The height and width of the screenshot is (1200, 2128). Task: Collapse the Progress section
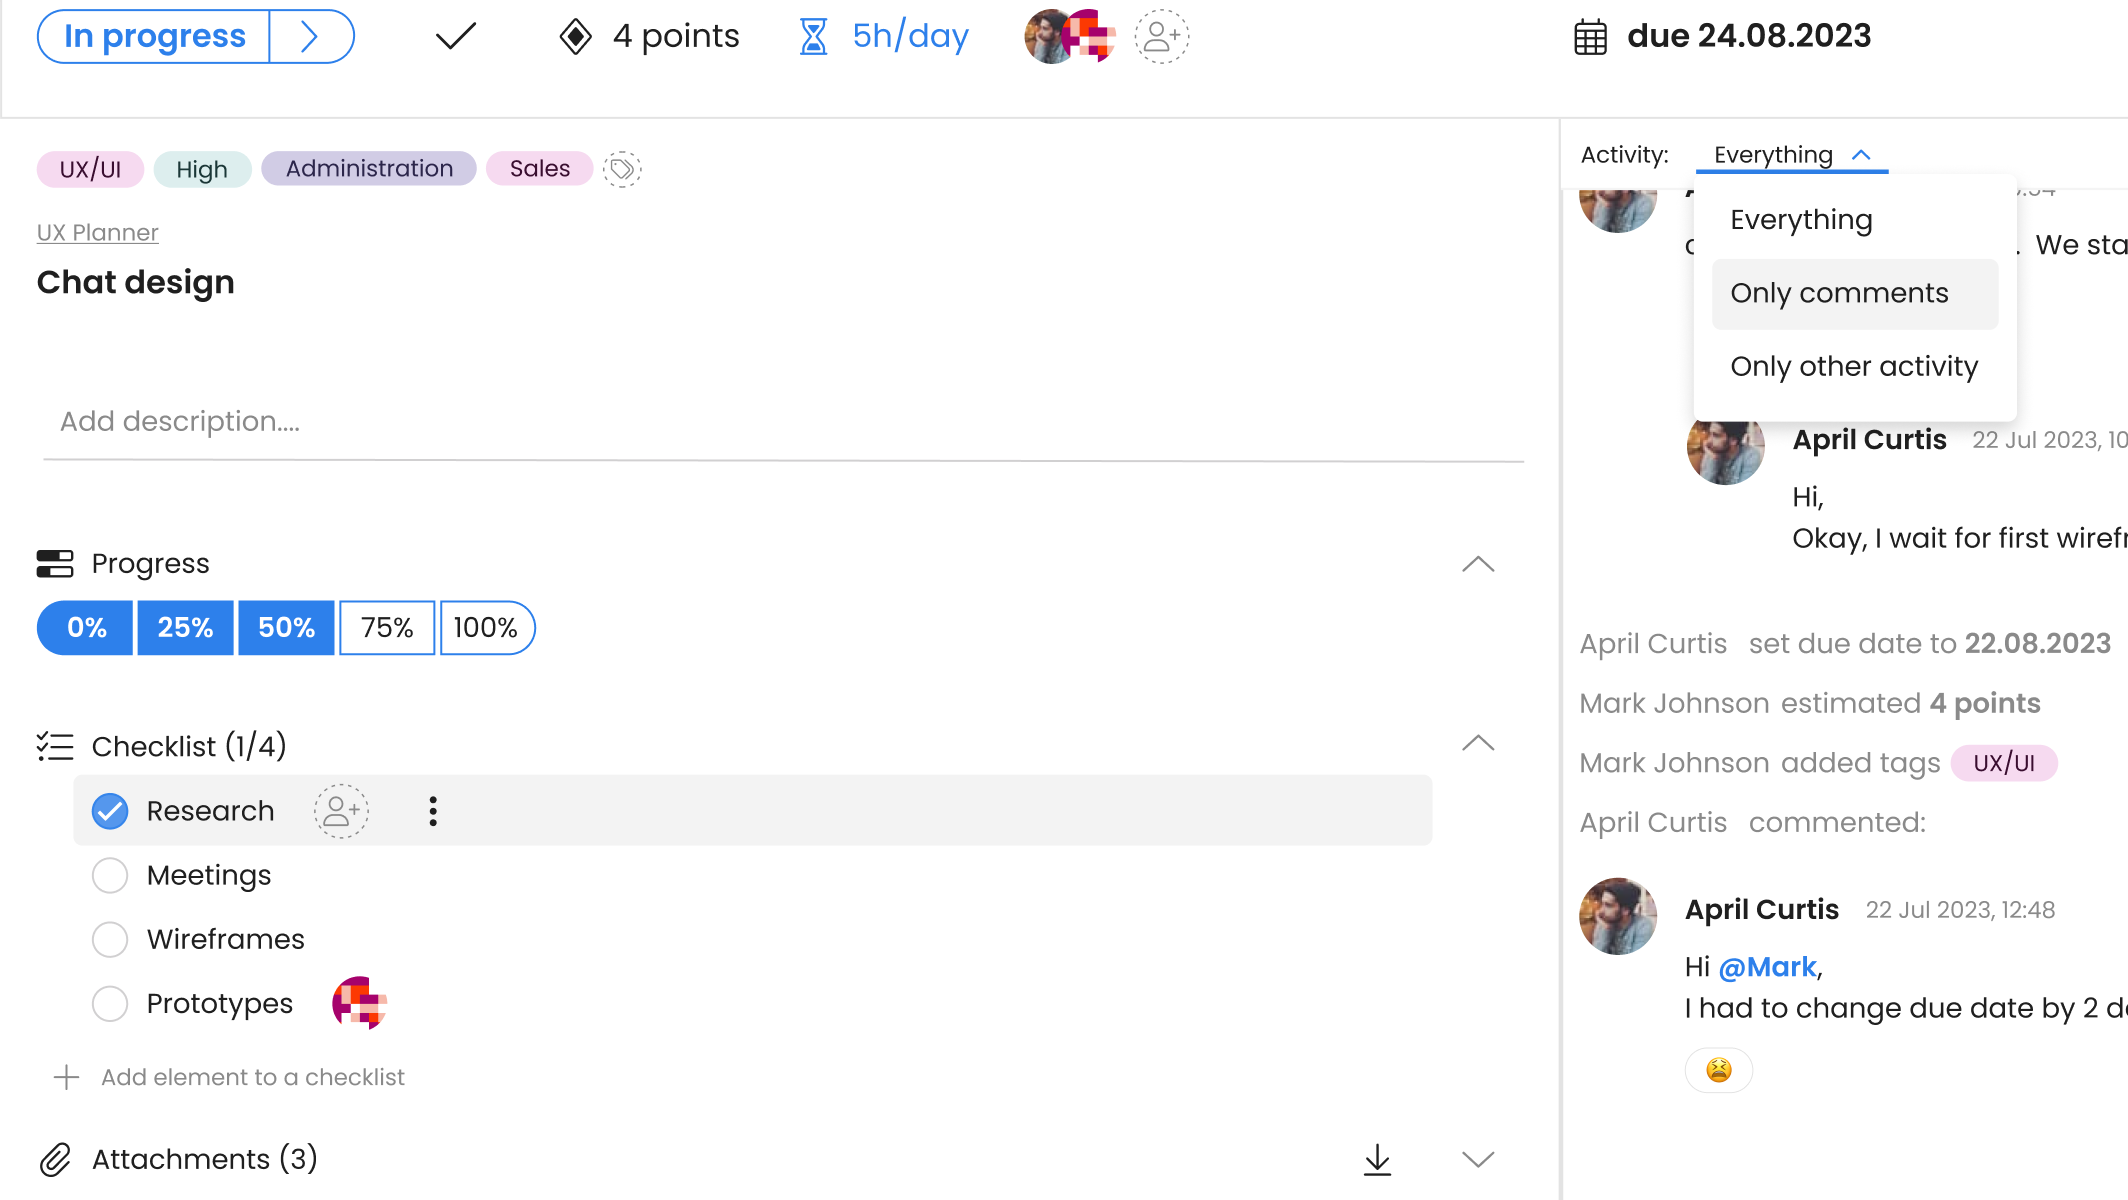(x=1478, y=564)
